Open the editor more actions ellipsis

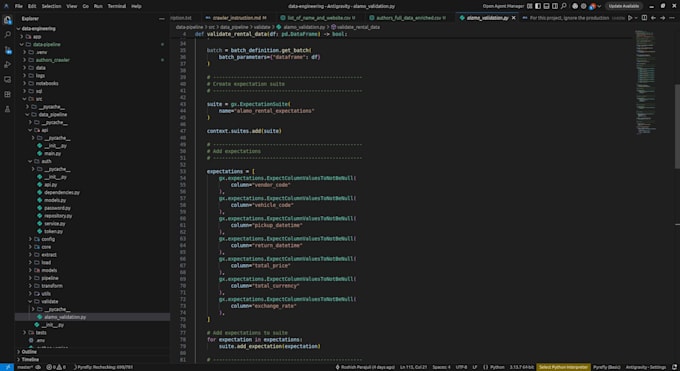click(672, 18)
